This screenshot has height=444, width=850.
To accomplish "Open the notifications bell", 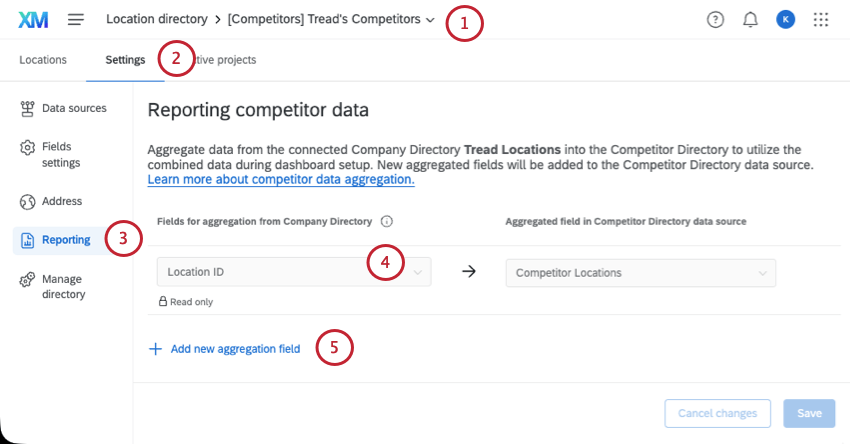I will click(750, 19).
